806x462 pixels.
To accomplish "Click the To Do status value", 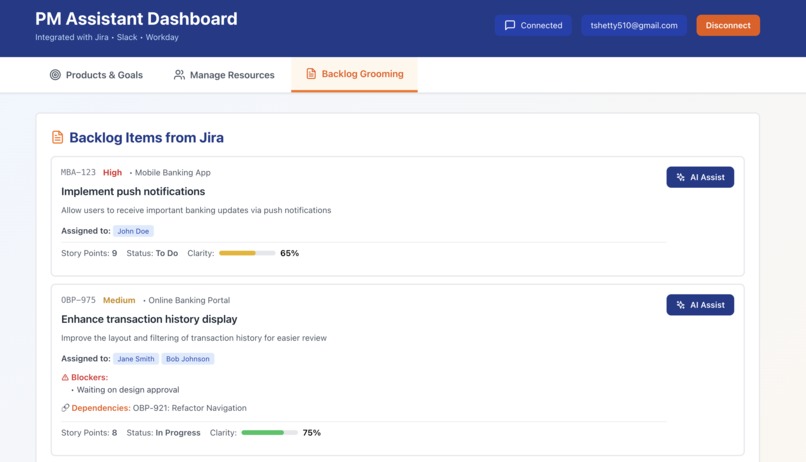I will pyautogui.click(x=167, y=253).
